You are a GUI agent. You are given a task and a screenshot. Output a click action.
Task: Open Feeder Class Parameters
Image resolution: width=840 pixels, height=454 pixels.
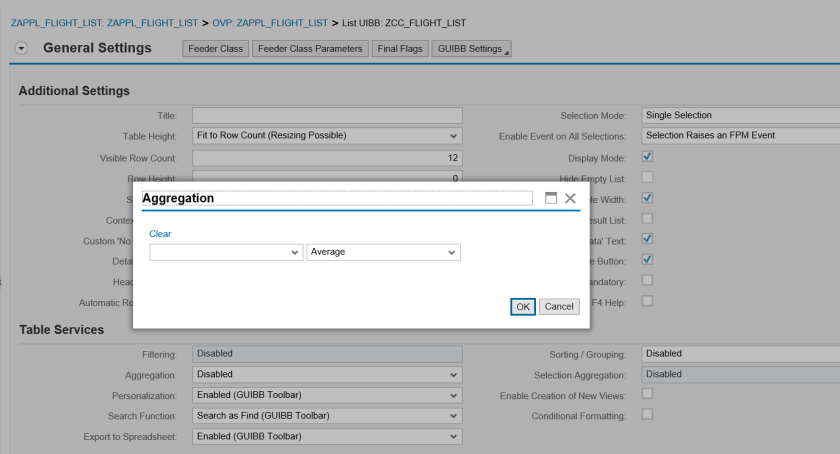coord(309,49)
